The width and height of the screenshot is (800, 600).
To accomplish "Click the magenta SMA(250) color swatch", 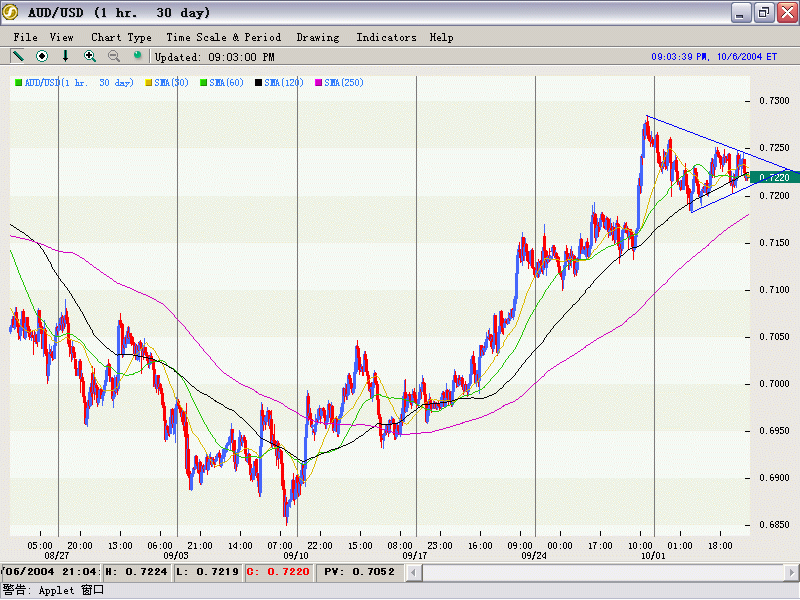I will tap(320, 82).
